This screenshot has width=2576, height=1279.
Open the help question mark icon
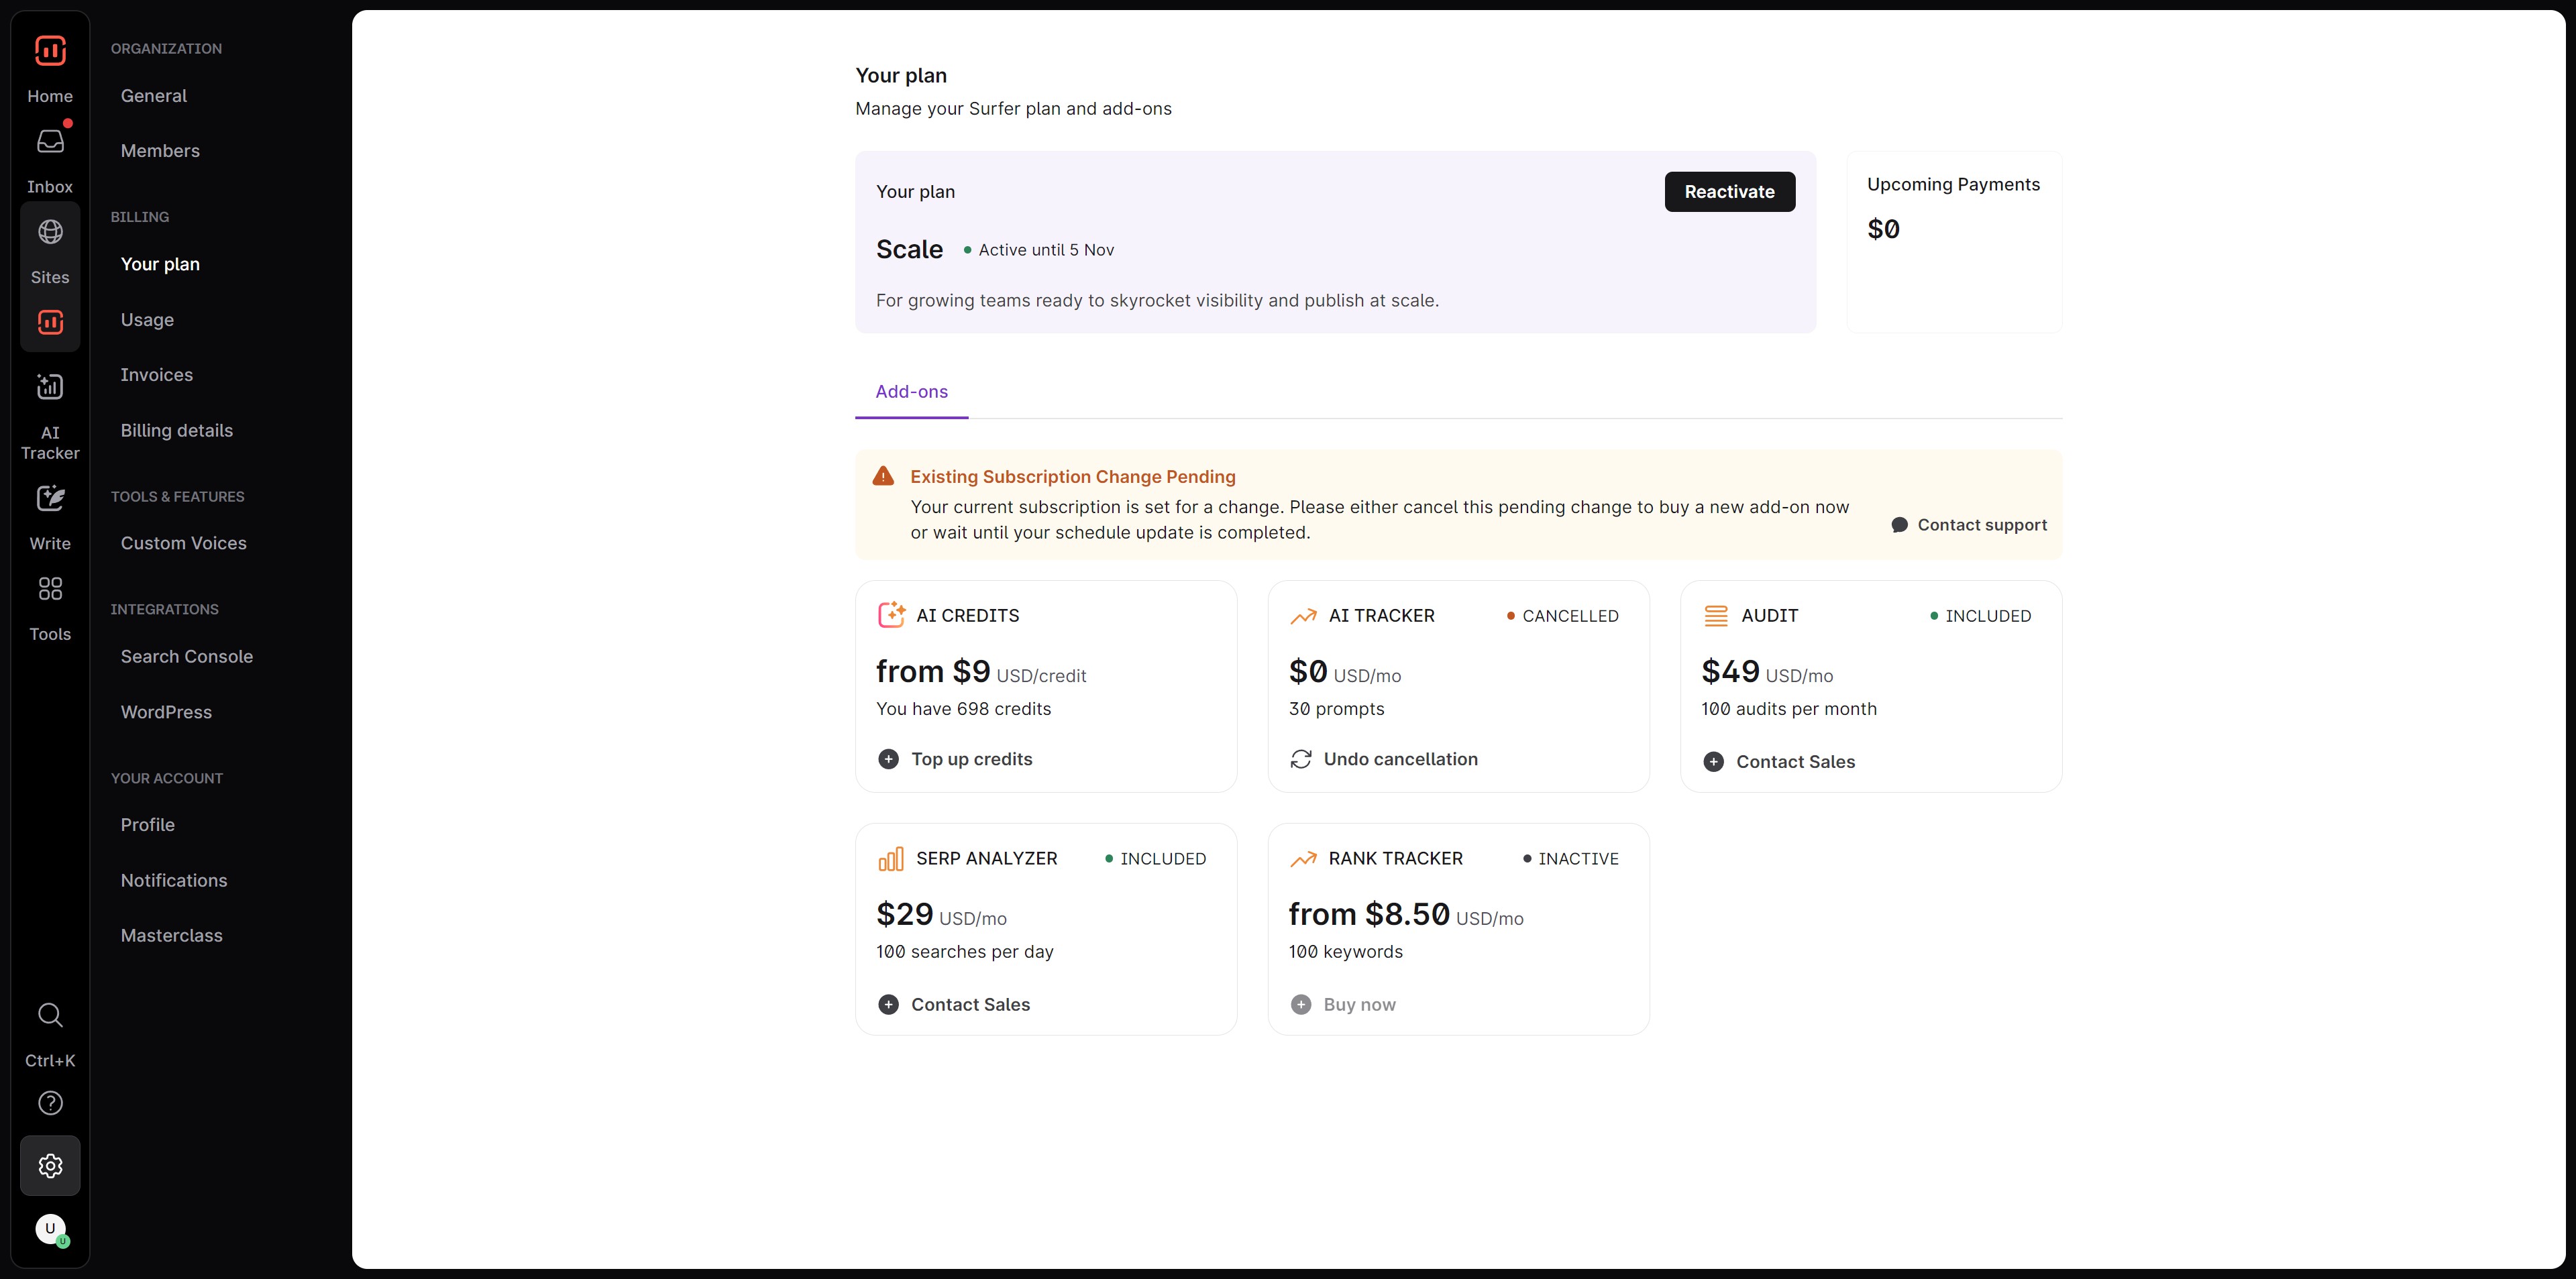(x=50, y=1103)
